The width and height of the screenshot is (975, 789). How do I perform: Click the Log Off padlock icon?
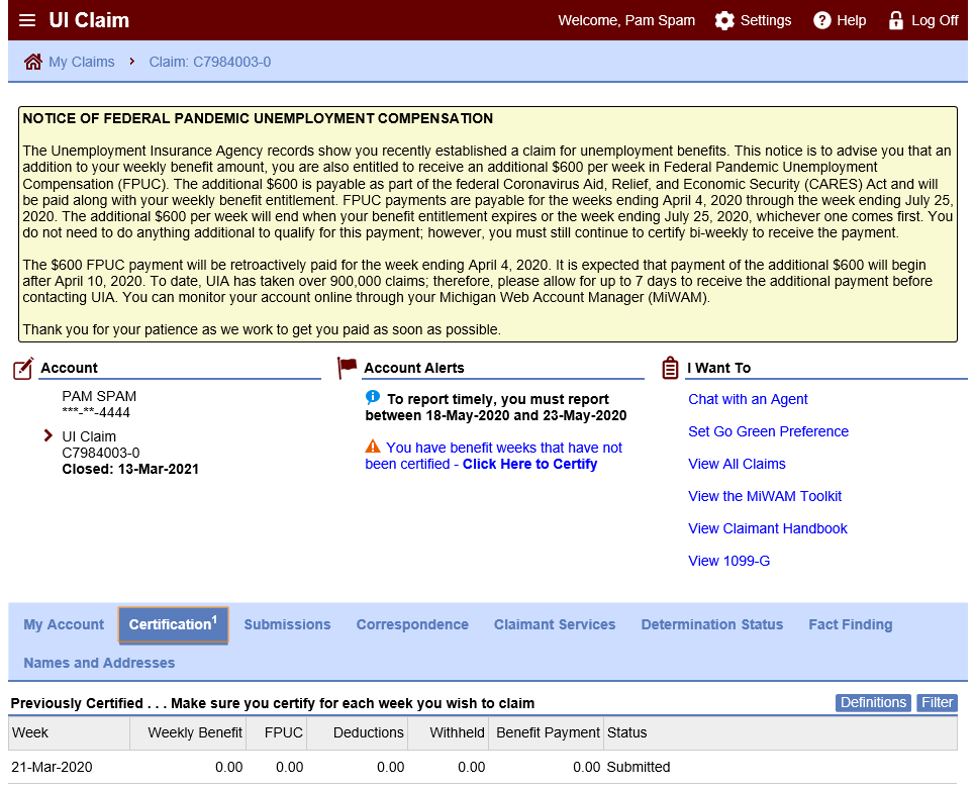(896, 21)
